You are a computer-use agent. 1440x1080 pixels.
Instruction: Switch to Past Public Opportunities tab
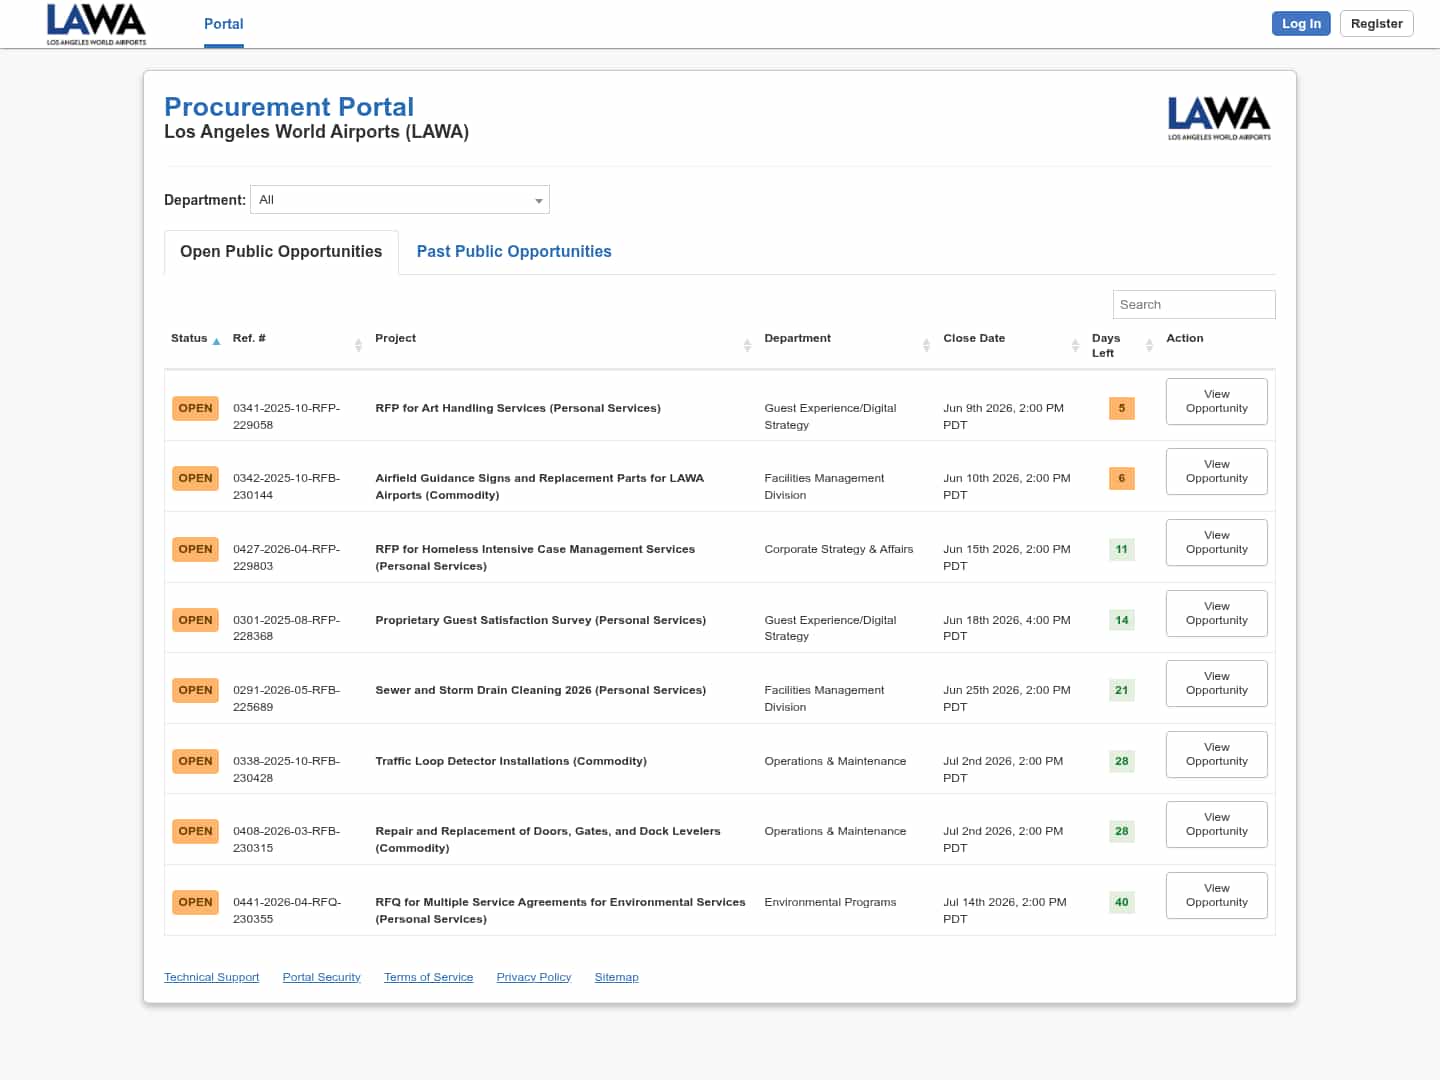(514, 252)
